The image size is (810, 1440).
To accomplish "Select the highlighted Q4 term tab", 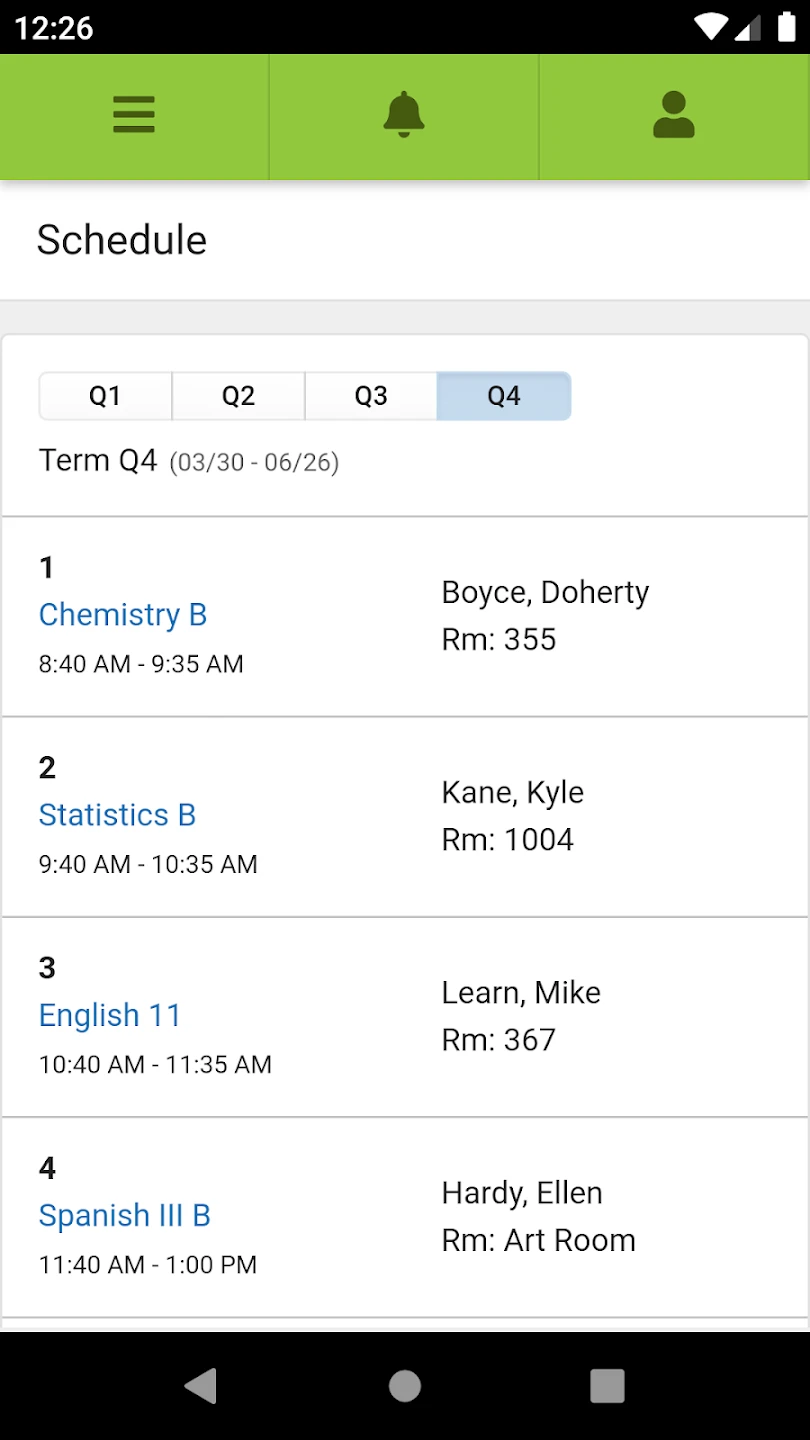I will point(504,396).
